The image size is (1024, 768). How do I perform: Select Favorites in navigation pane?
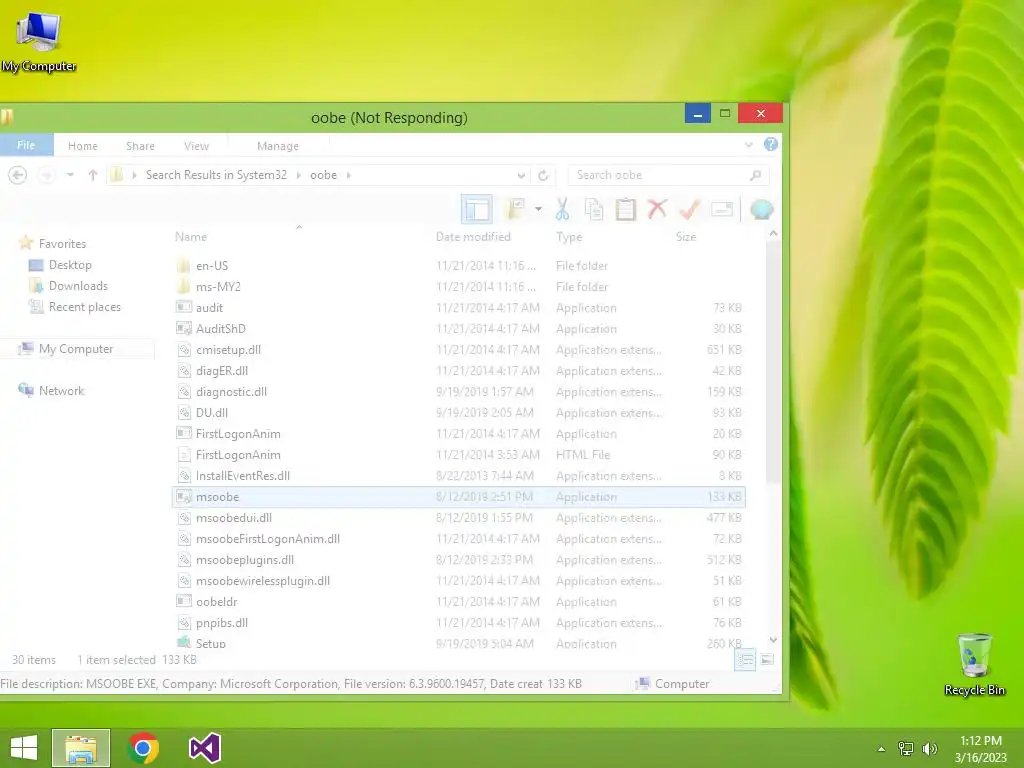pos(62,244)
